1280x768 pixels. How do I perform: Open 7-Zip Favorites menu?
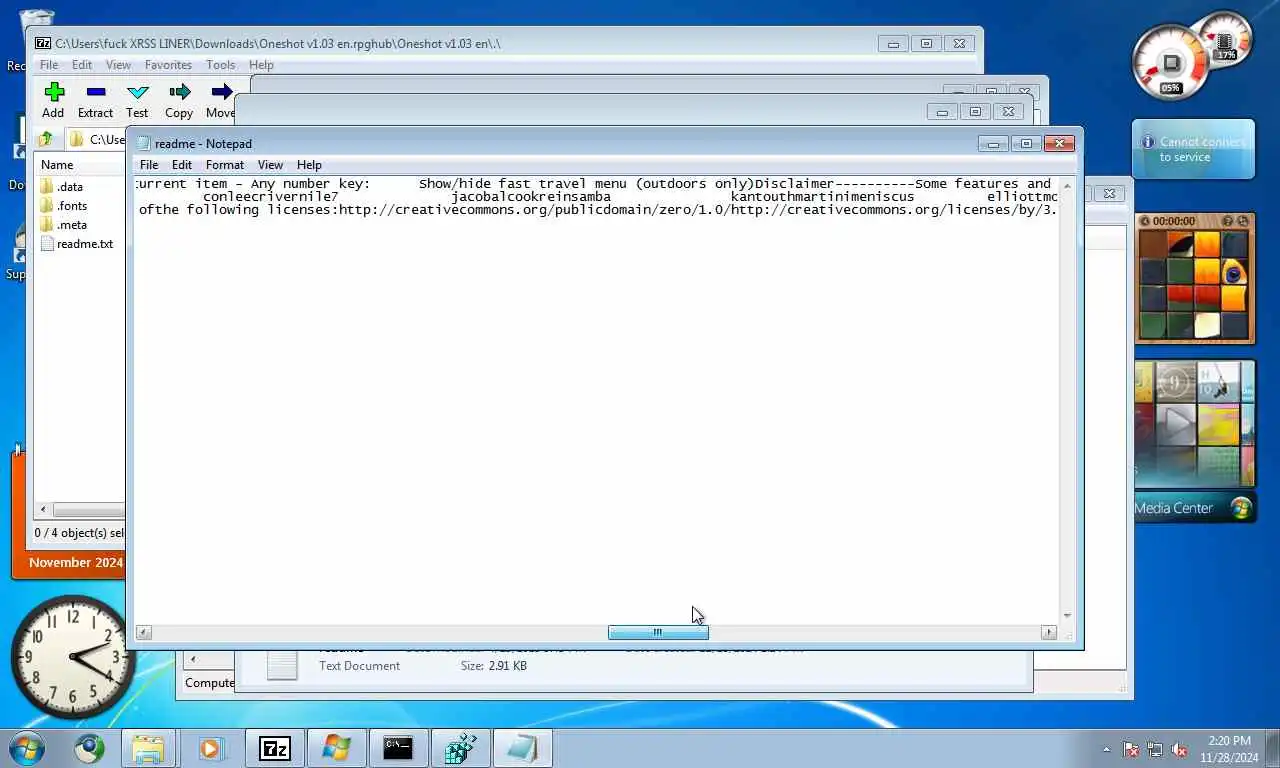point(168,65)
